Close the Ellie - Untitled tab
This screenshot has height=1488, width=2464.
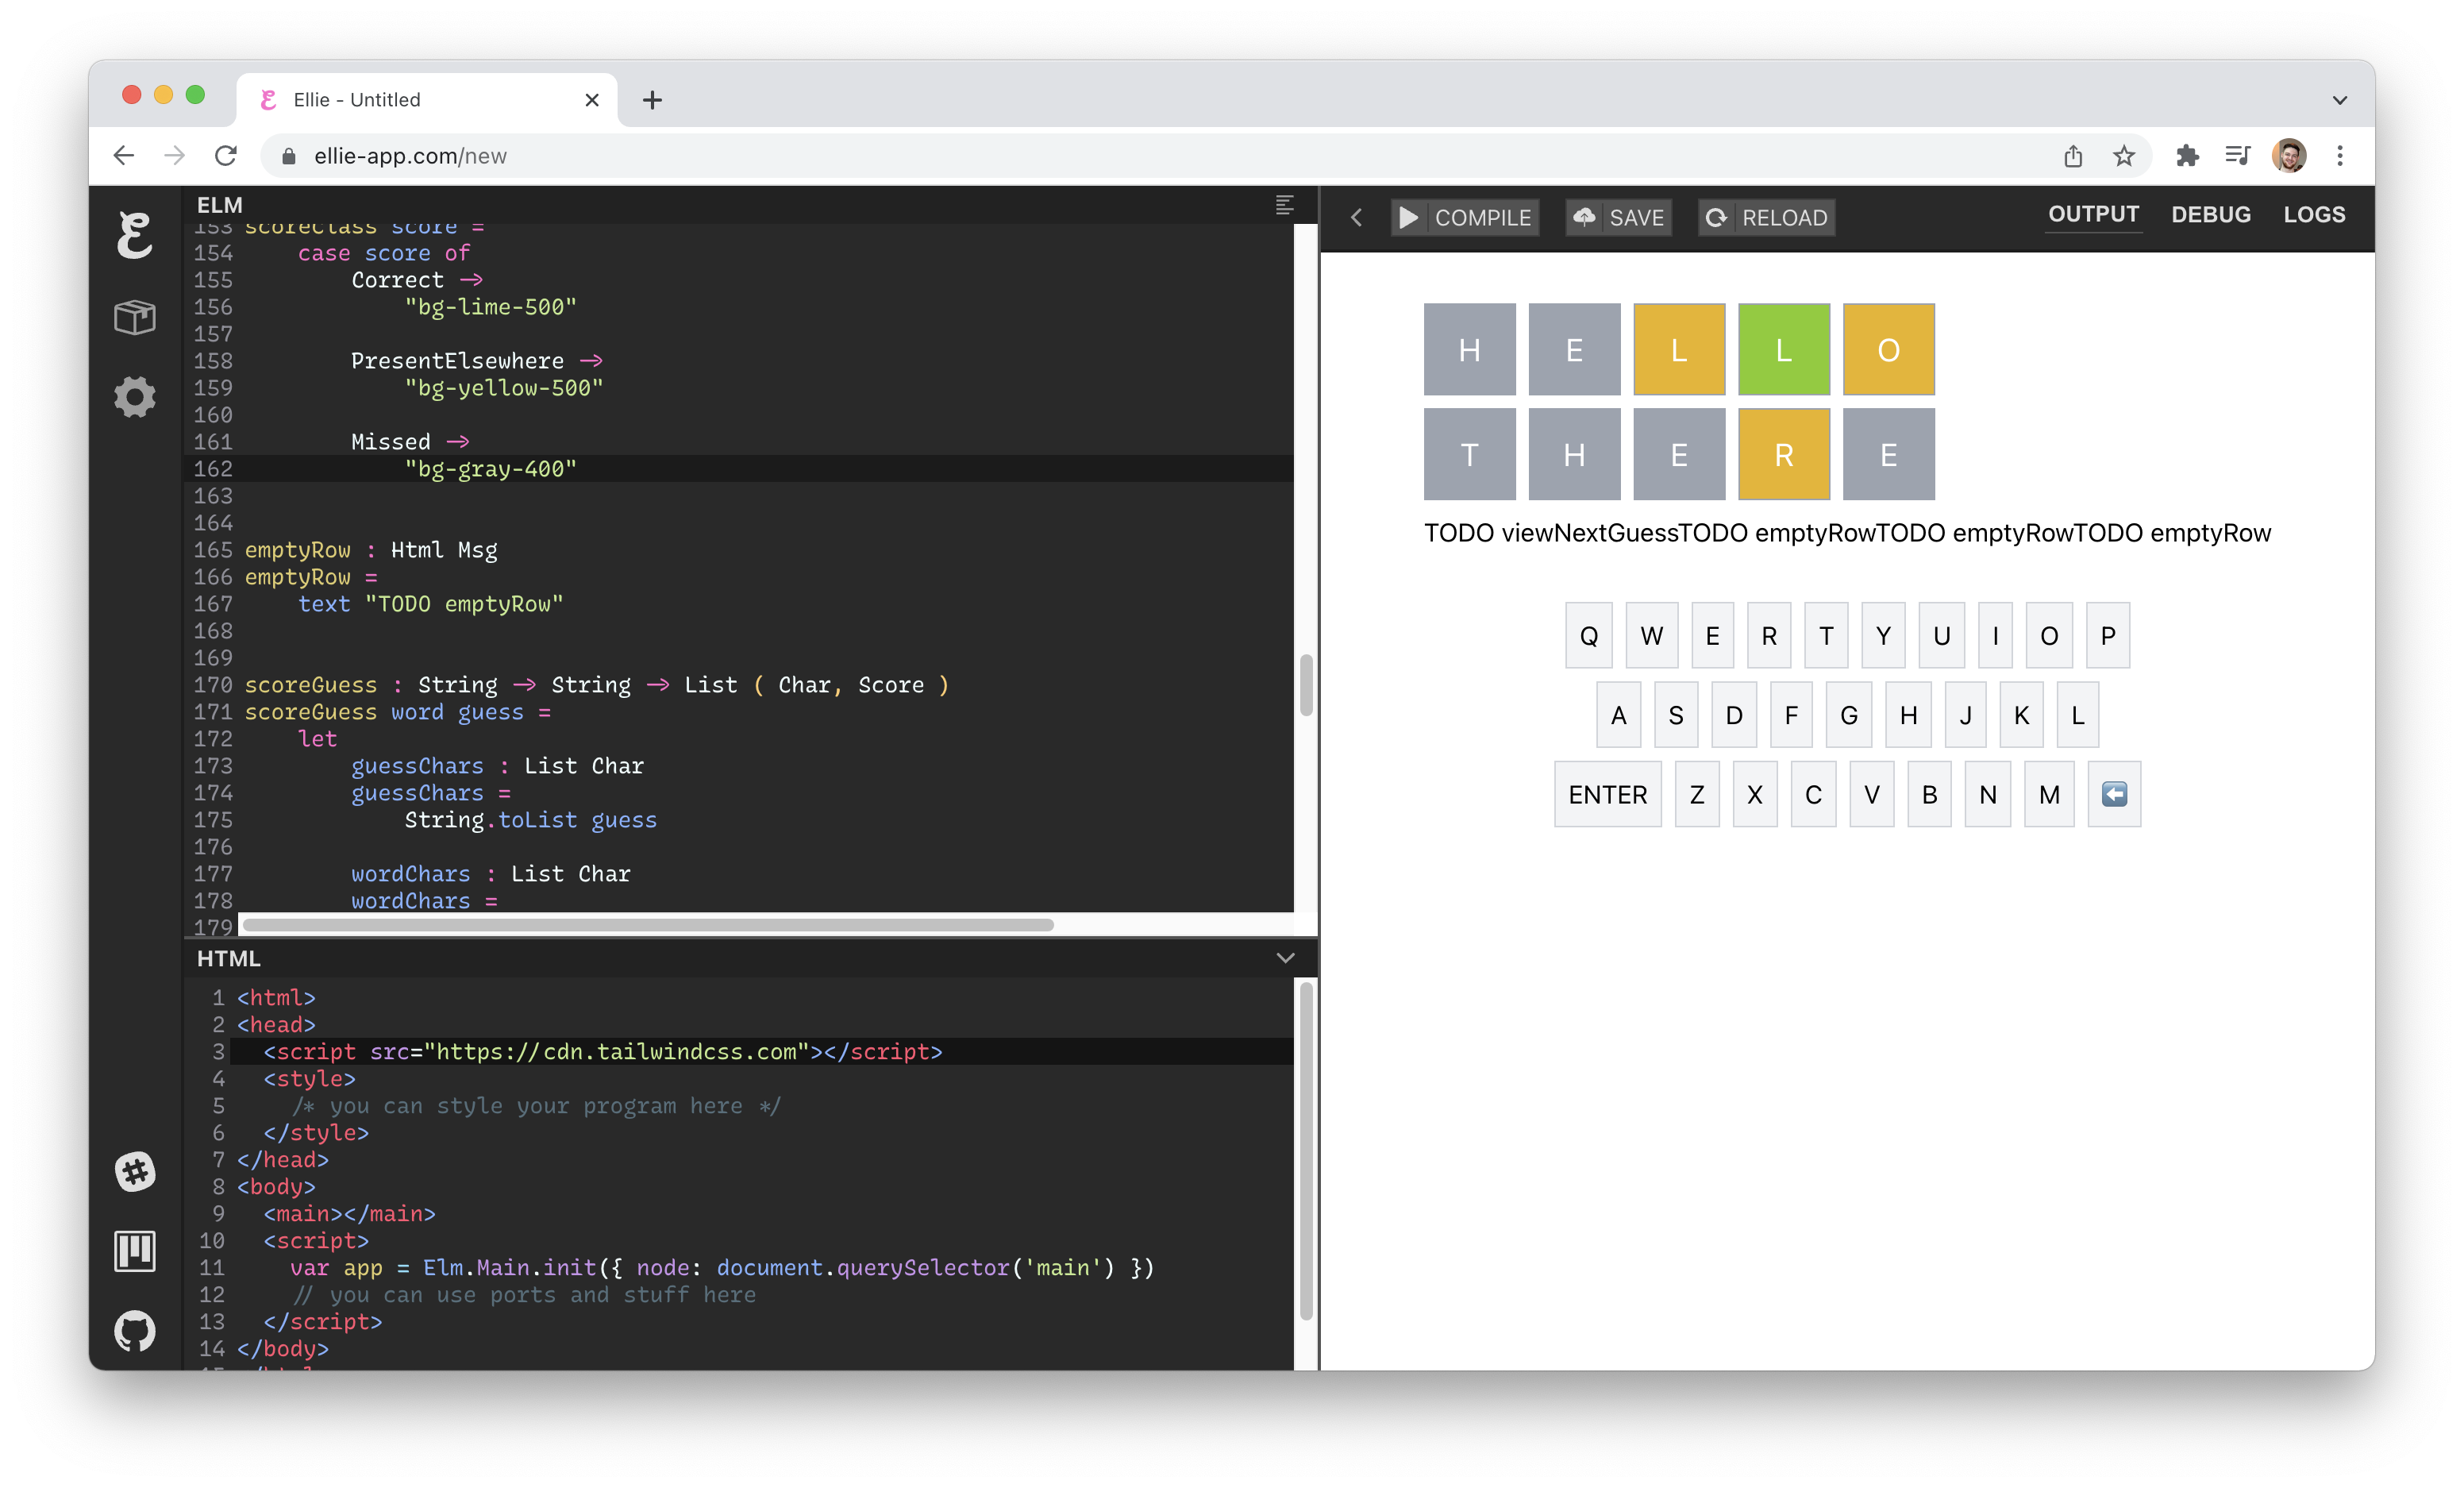point(592,100)
